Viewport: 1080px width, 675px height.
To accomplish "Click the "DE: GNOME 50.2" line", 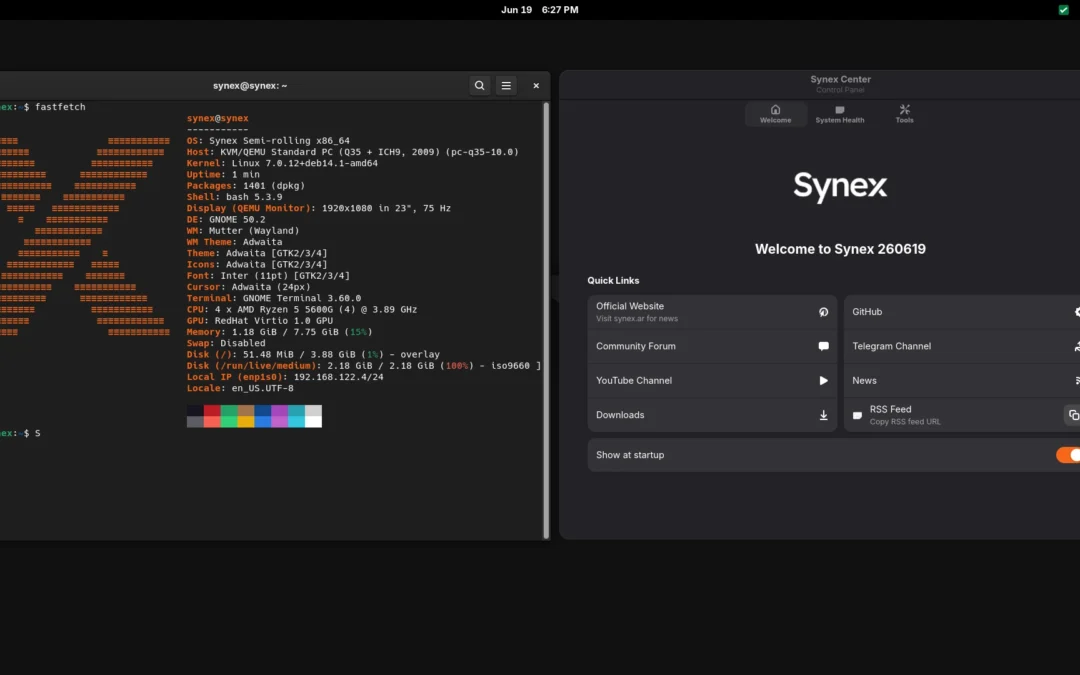I will pyautogui.click(x=226, y=219).
